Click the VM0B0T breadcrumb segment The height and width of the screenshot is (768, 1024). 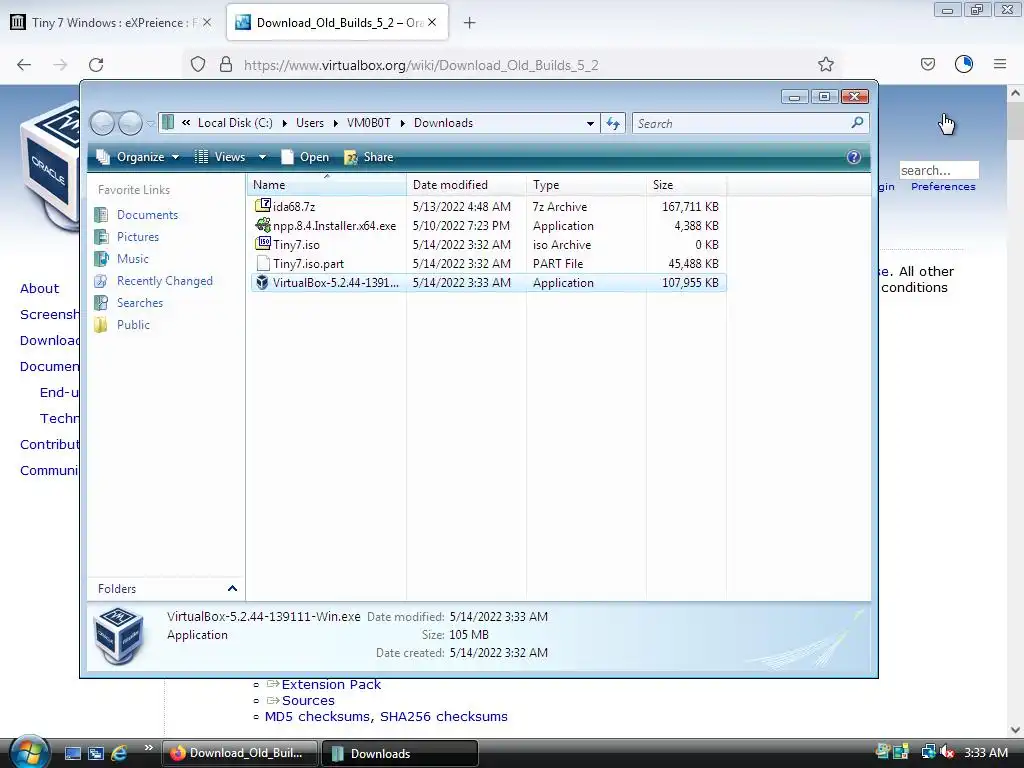coord(368,123)
